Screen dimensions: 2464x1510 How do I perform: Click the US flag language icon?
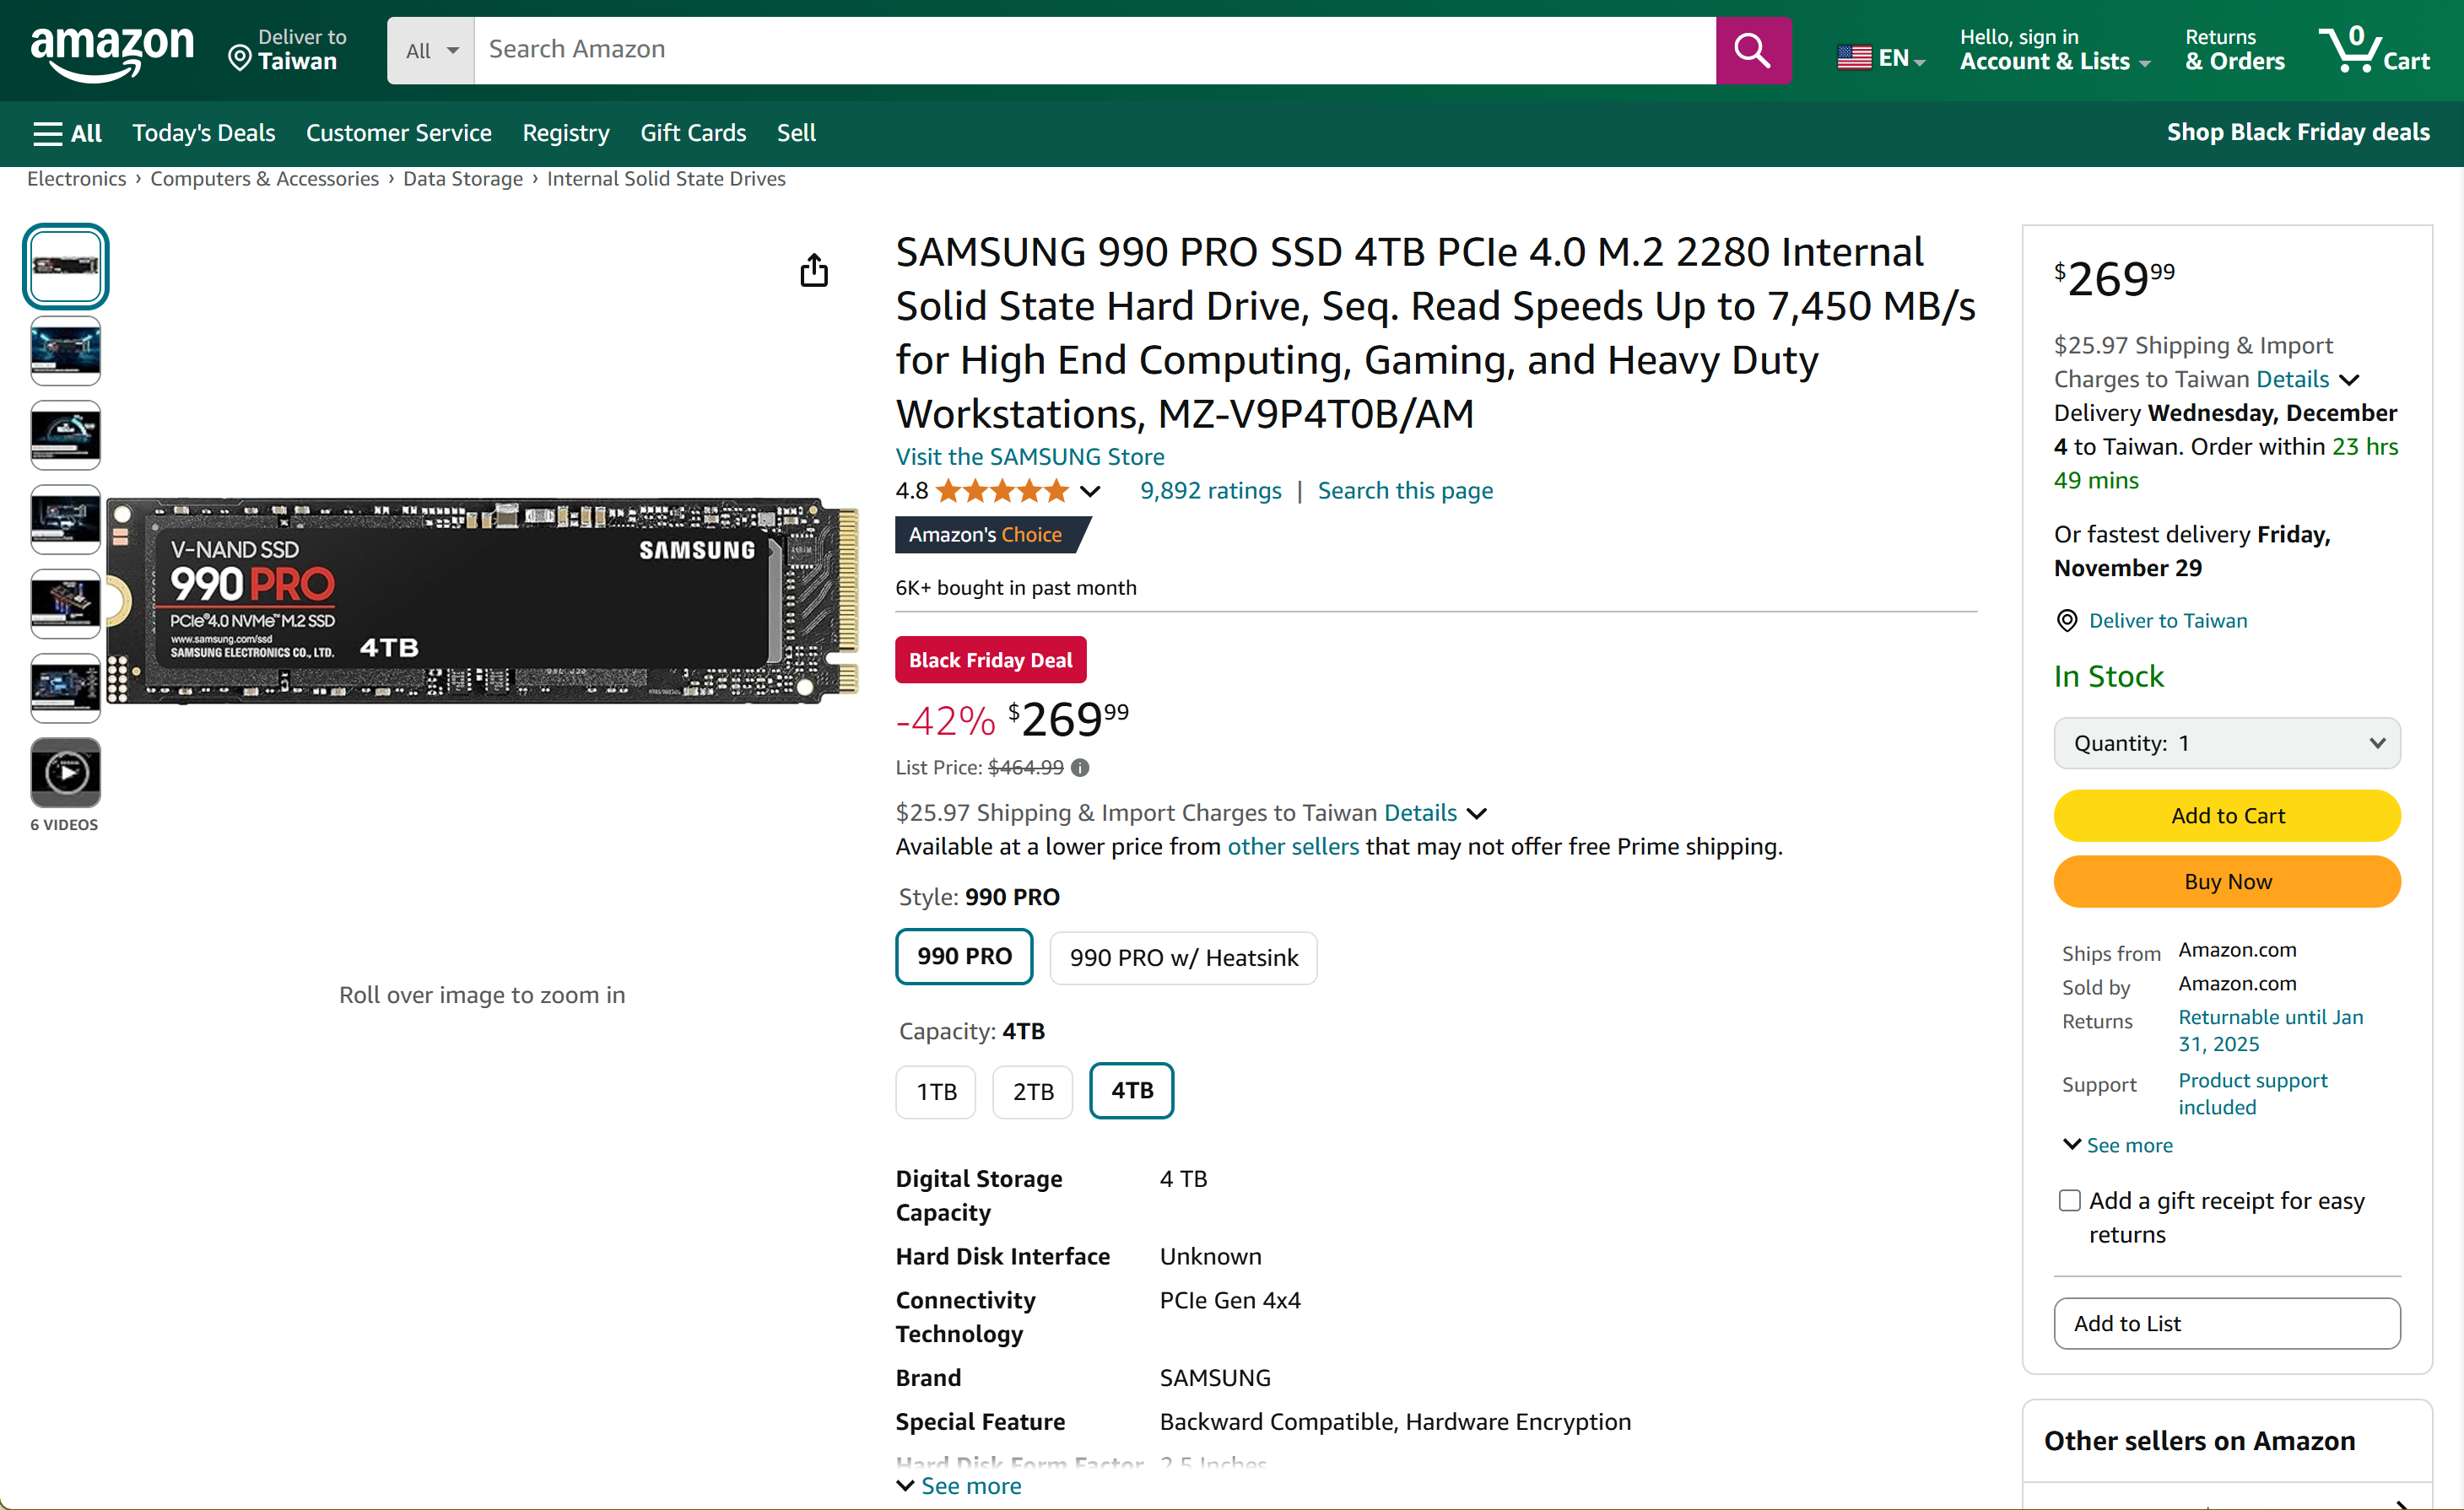(x=1854, y=58)
